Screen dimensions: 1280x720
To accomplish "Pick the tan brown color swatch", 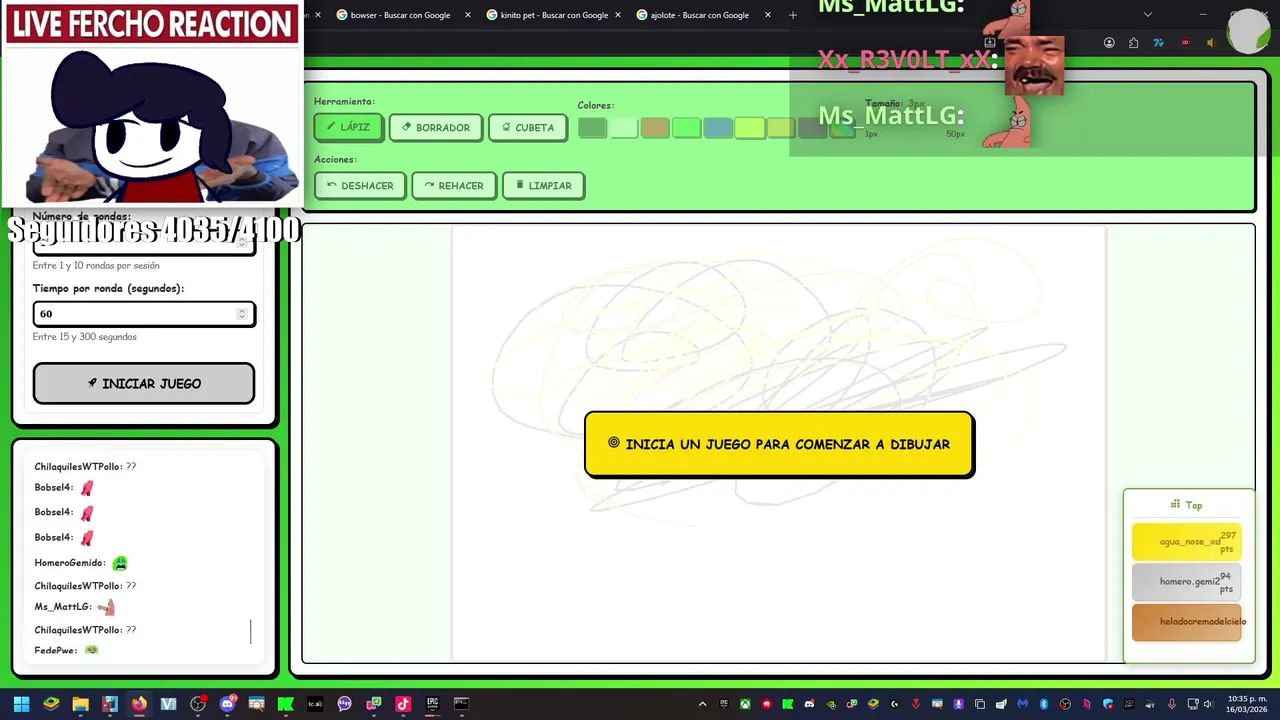I will 655,128.
